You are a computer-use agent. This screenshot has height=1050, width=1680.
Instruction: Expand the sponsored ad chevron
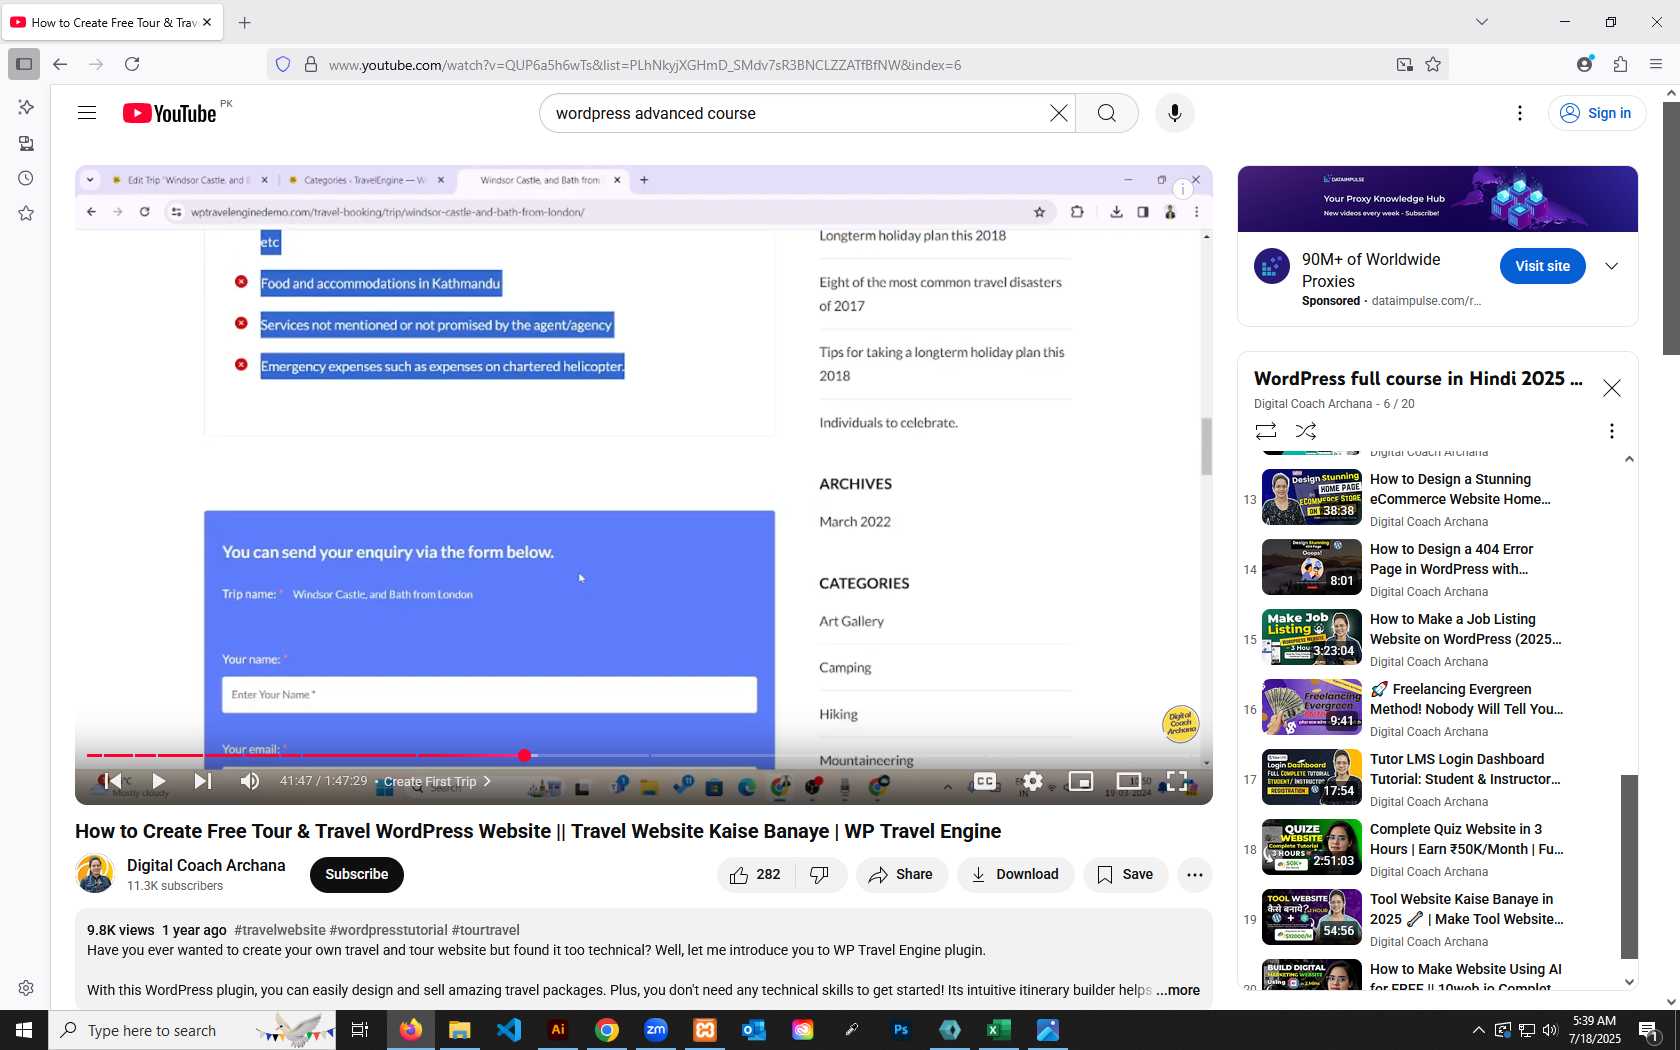coord(1611,266)
